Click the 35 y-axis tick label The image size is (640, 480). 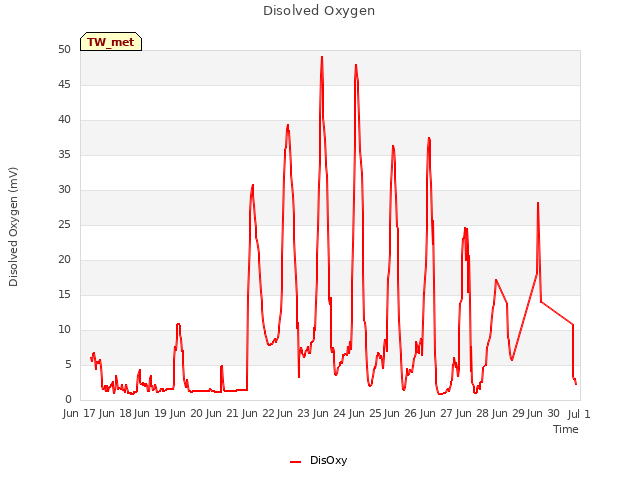coord(64,154)
